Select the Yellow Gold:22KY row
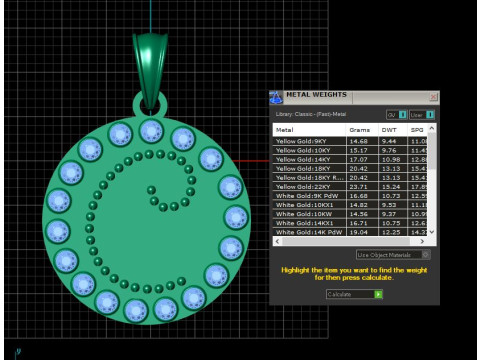 [x=350, y=187]
